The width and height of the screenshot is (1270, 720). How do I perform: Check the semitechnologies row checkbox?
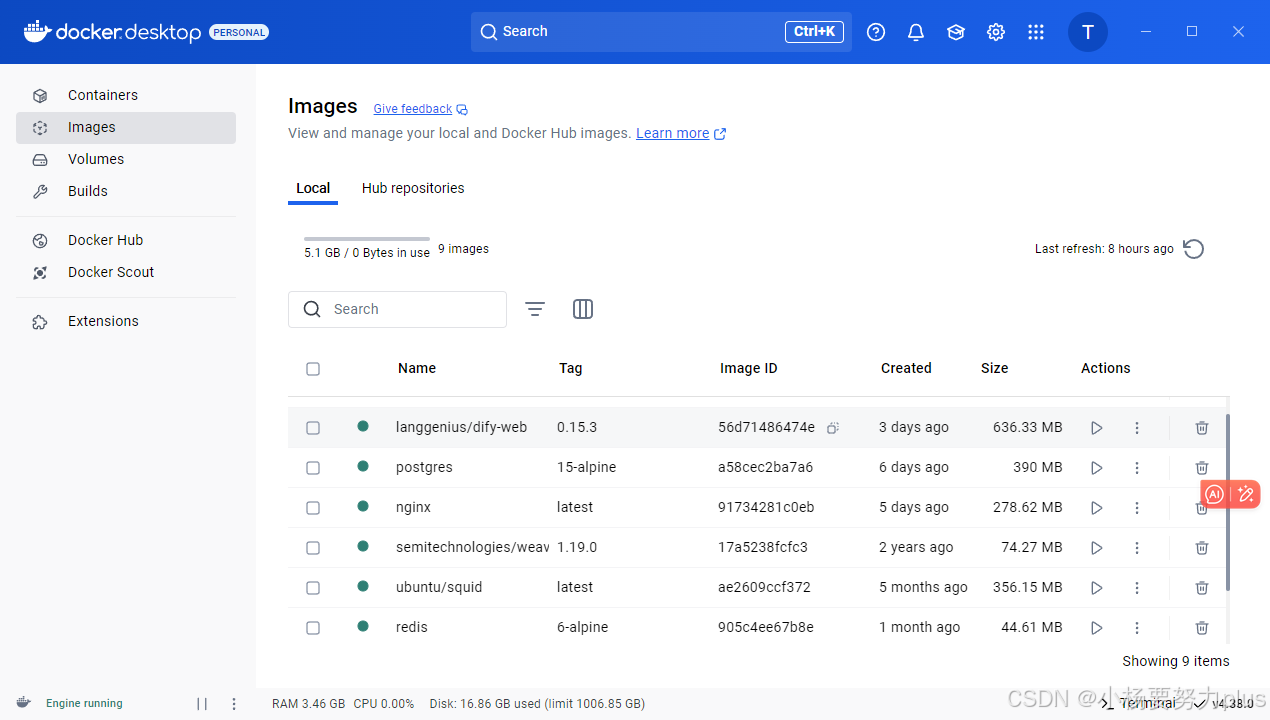pyautogui.click(x=313, y=548)
